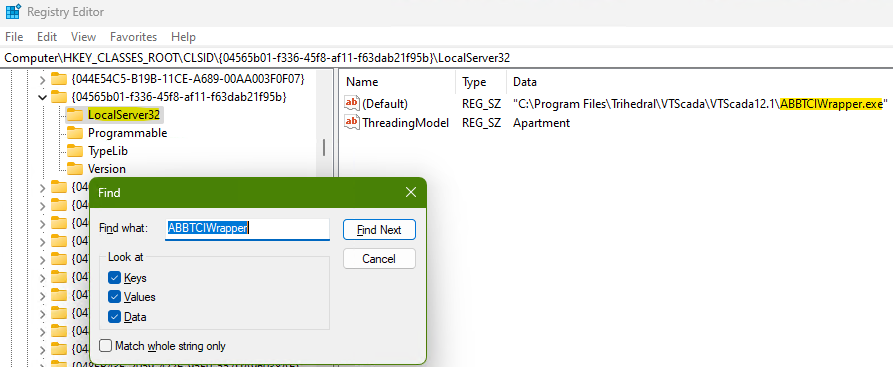This screenshot has width=893, height=367.
Task: Select the (Default) string value icon
Action: (352, 104)
